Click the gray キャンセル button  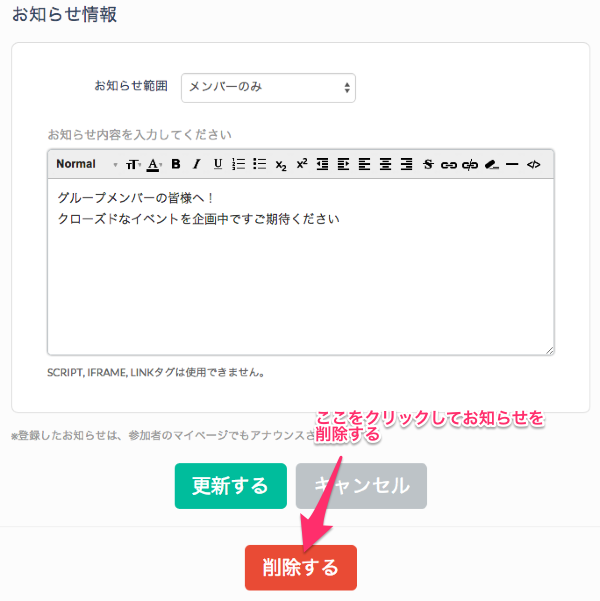(x=361, y=486)
